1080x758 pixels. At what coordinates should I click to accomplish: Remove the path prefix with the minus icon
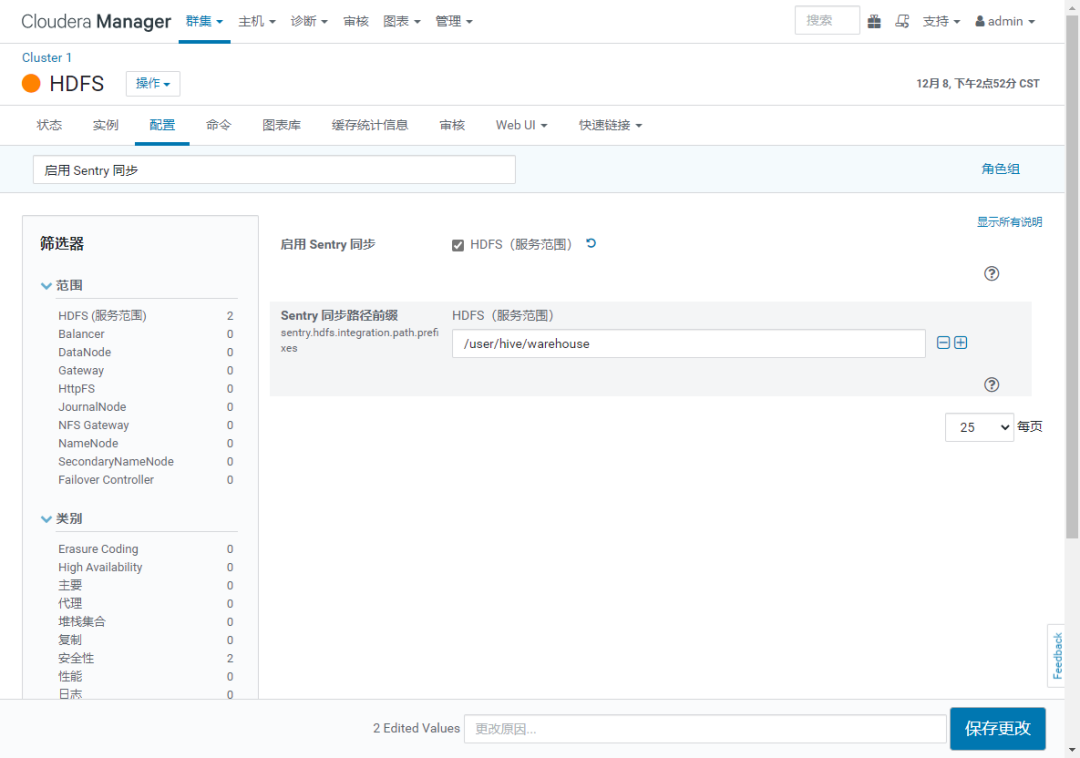coord(944,342)
